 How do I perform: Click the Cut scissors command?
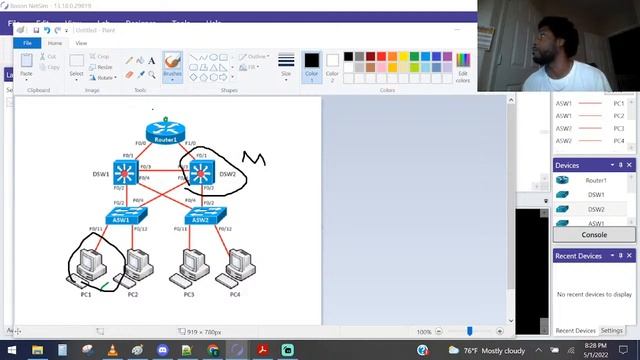point(48,56)
